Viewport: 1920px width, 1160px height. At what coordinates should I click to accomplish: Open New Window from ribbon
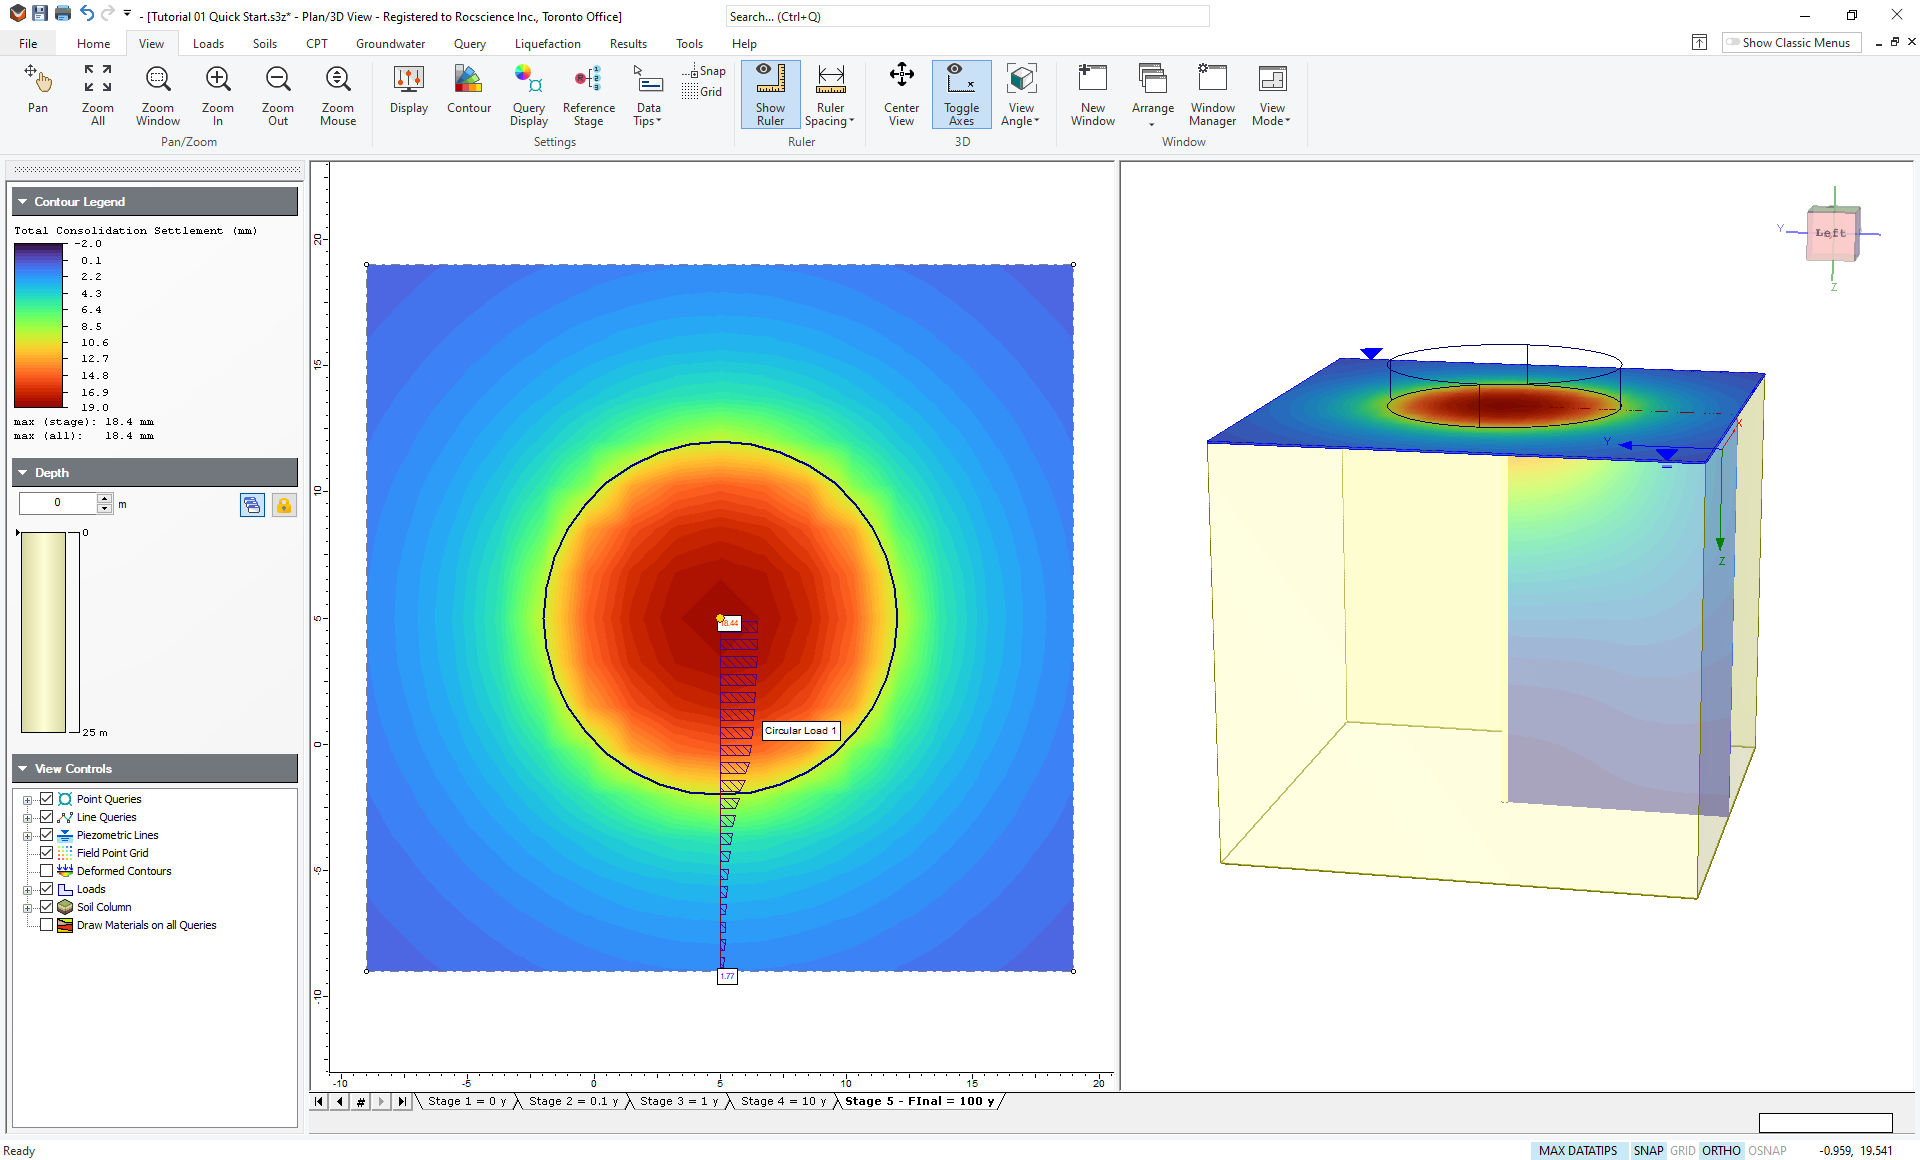[1092, 94]
